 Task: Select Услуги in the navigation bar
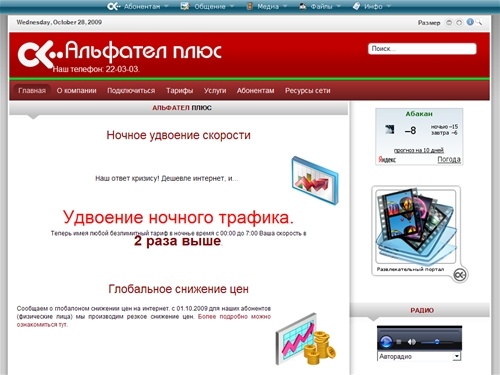pyautogui.click(x=215, y=91)
